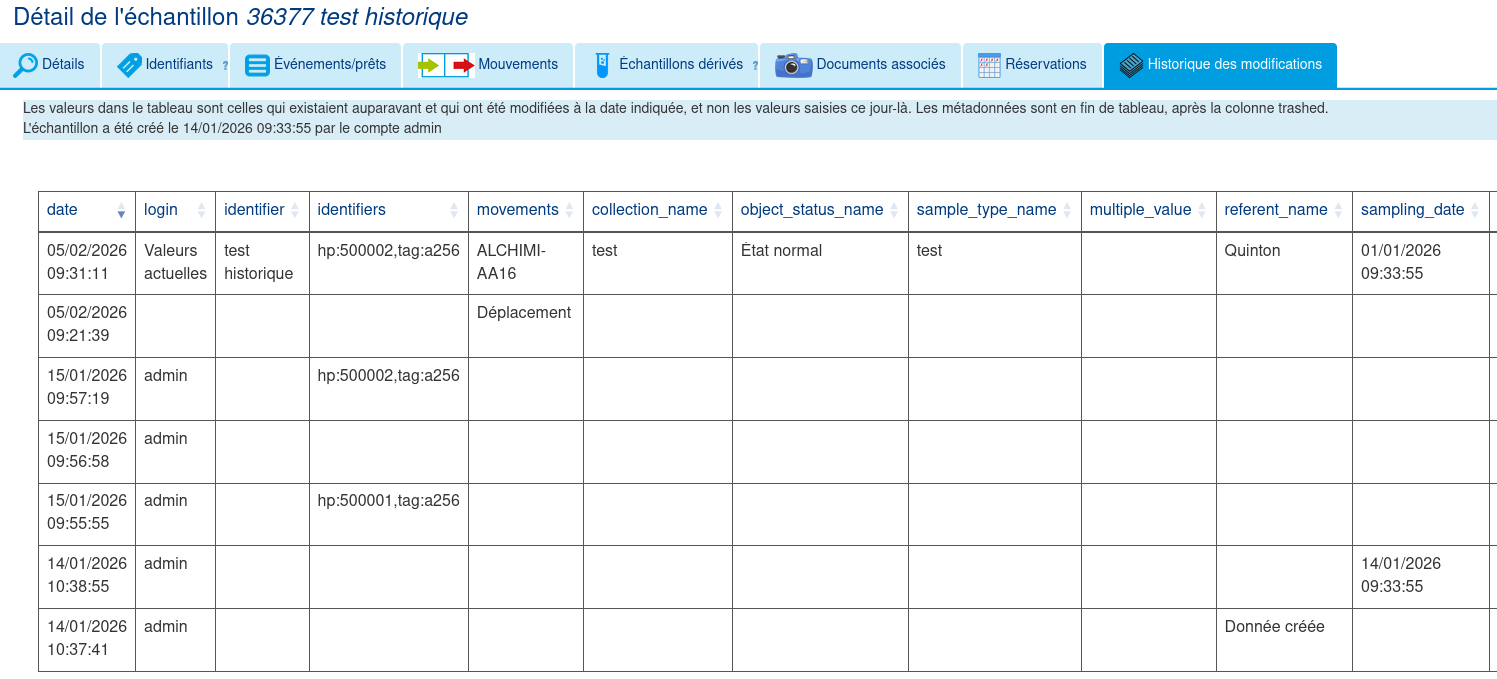Sort table by the login column
This screenshot has width=1497, height=679.
pyautogui.click(x=175, y=210)
